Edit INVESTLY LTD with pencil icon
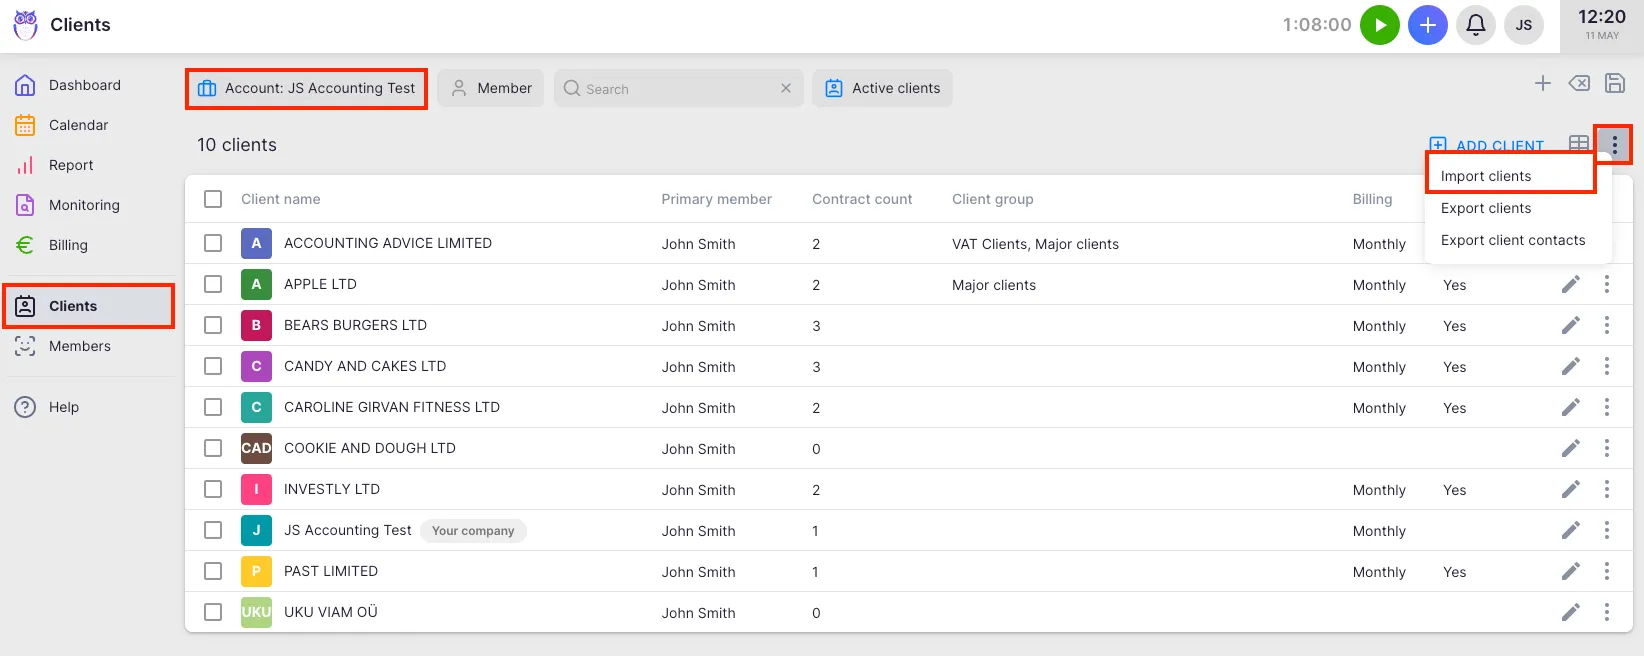1644x656 pixels. point(1571,489)
